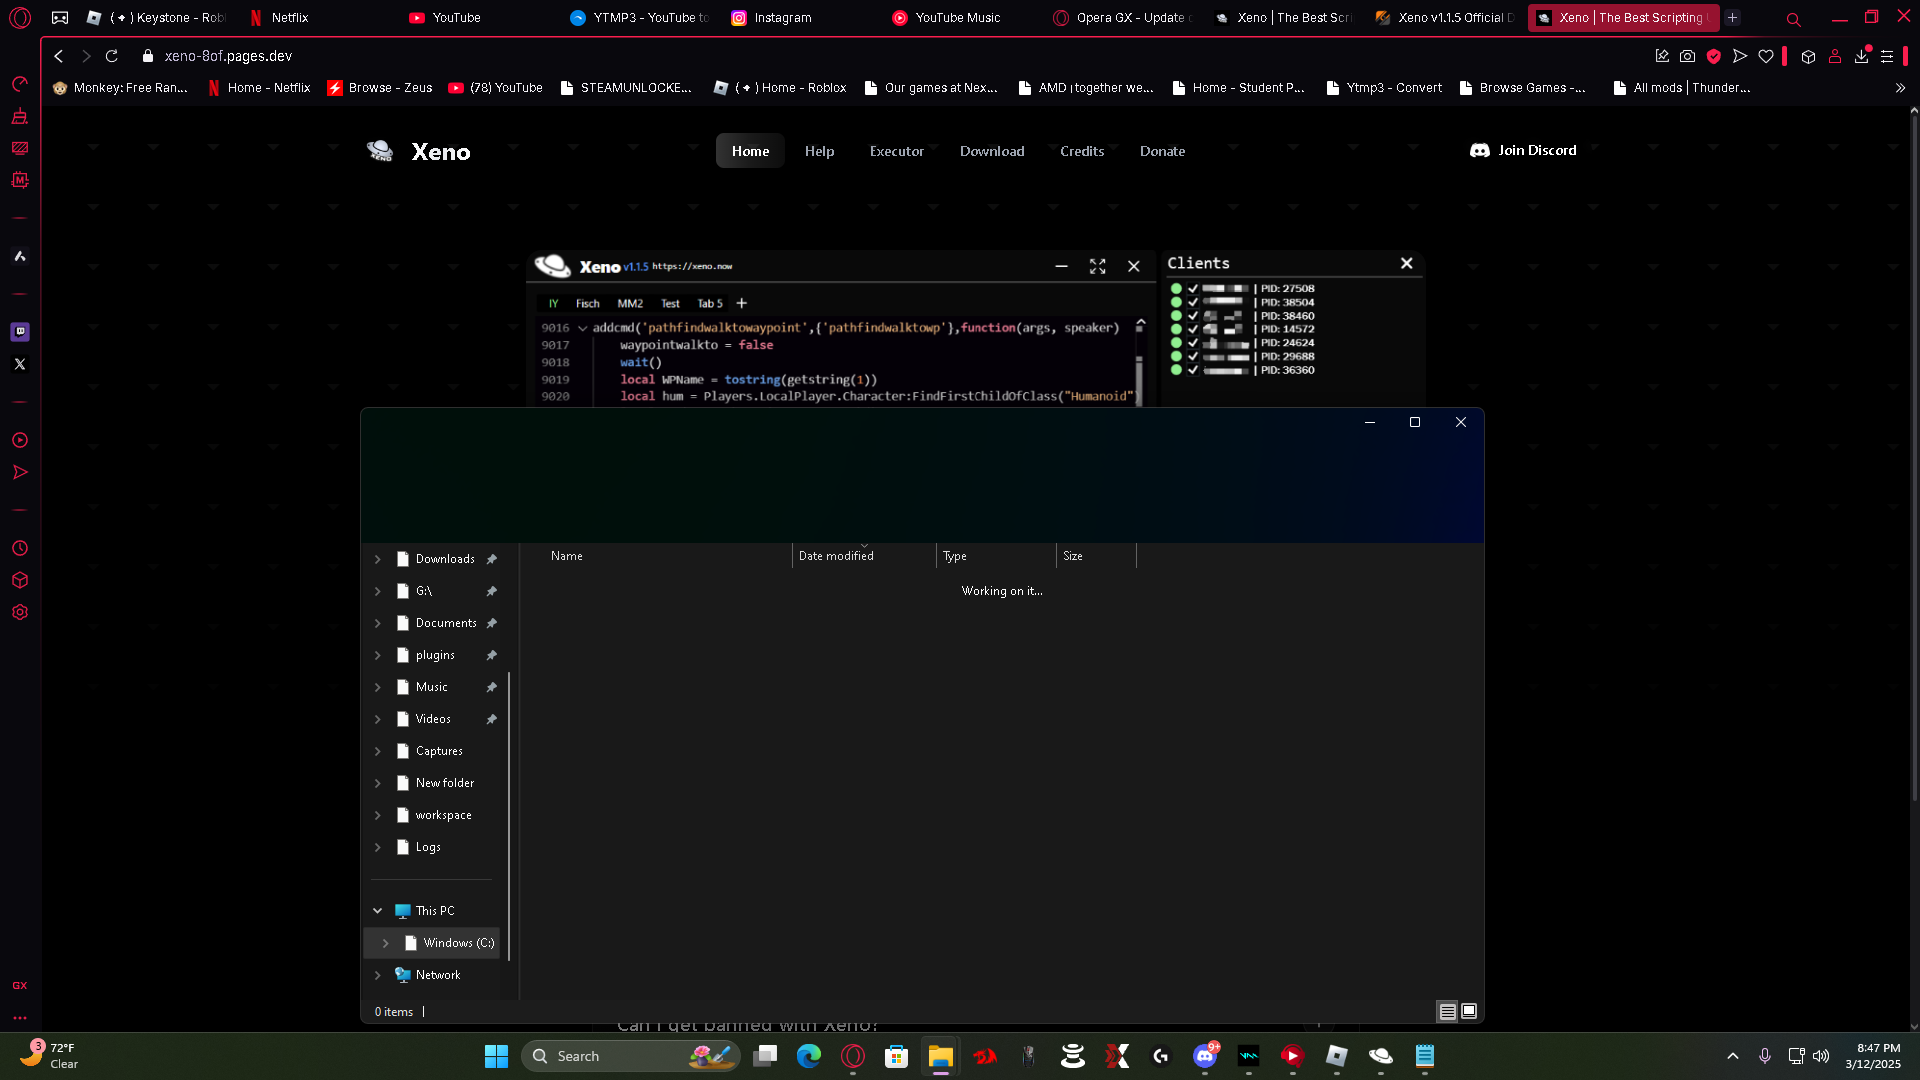Open STEAMUNLOCKED bookmark
Viewport: 1920px width, 1080px height.
tap(627, 88)
